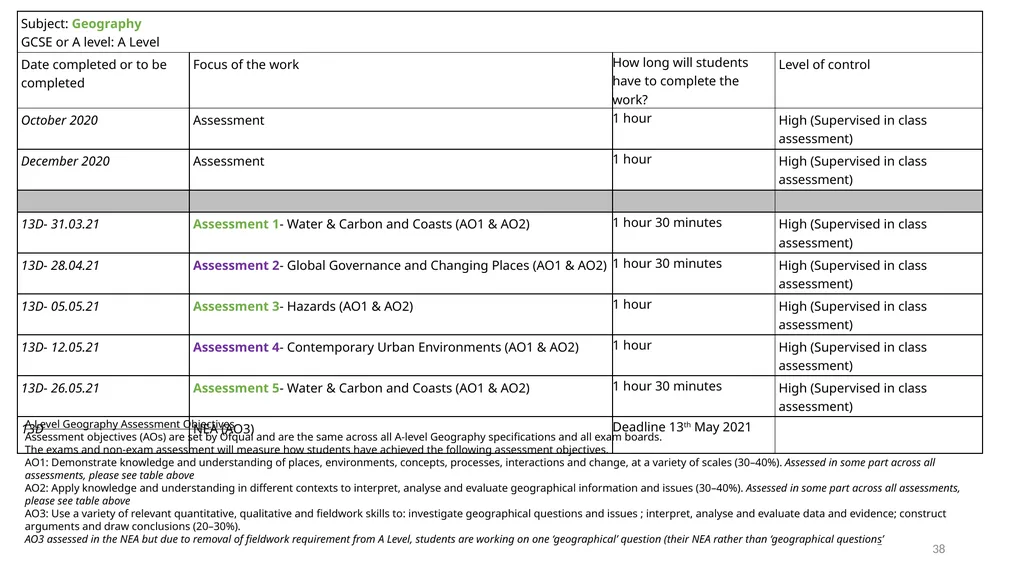Click 'Assessment' in the December 2020 row

pos(229,161)
